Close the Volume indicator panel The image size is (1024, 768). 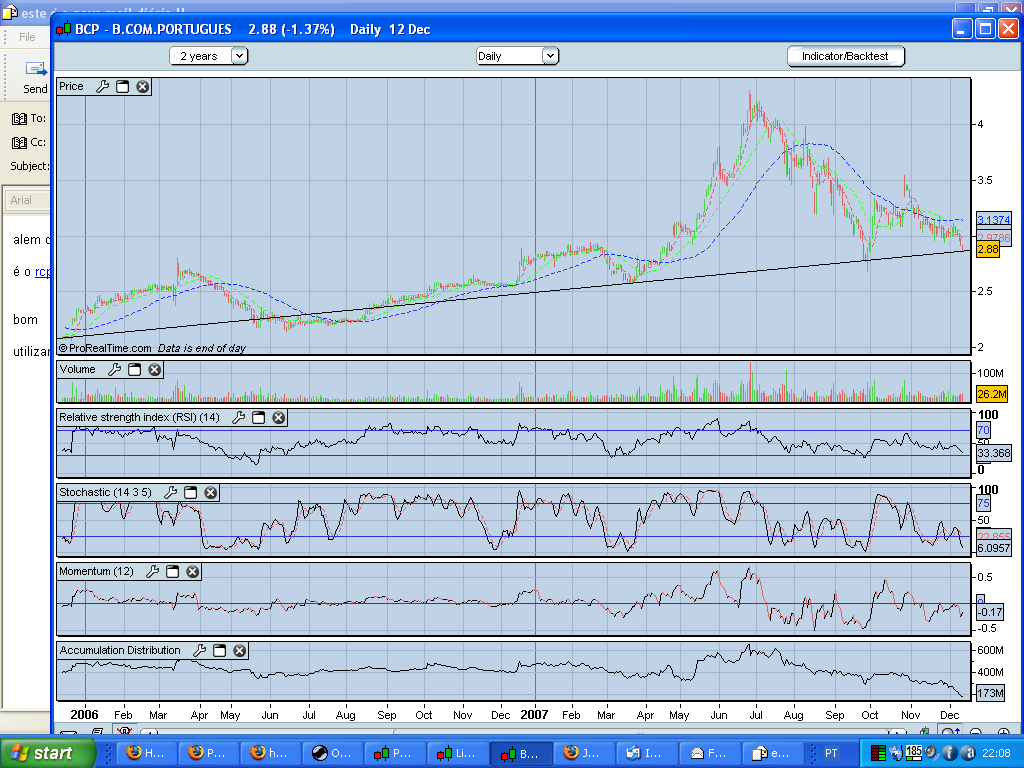154,370
